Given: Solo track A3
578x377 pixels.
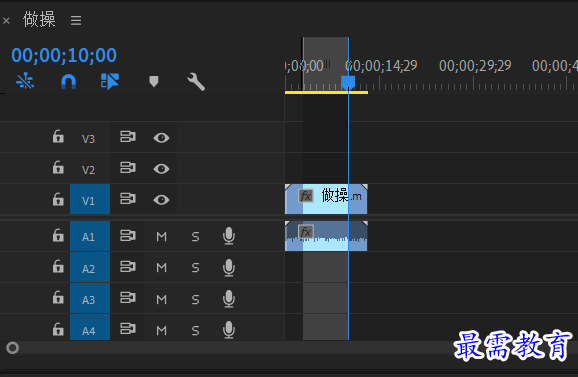Looking at the screenshot, I should [195, 299].
